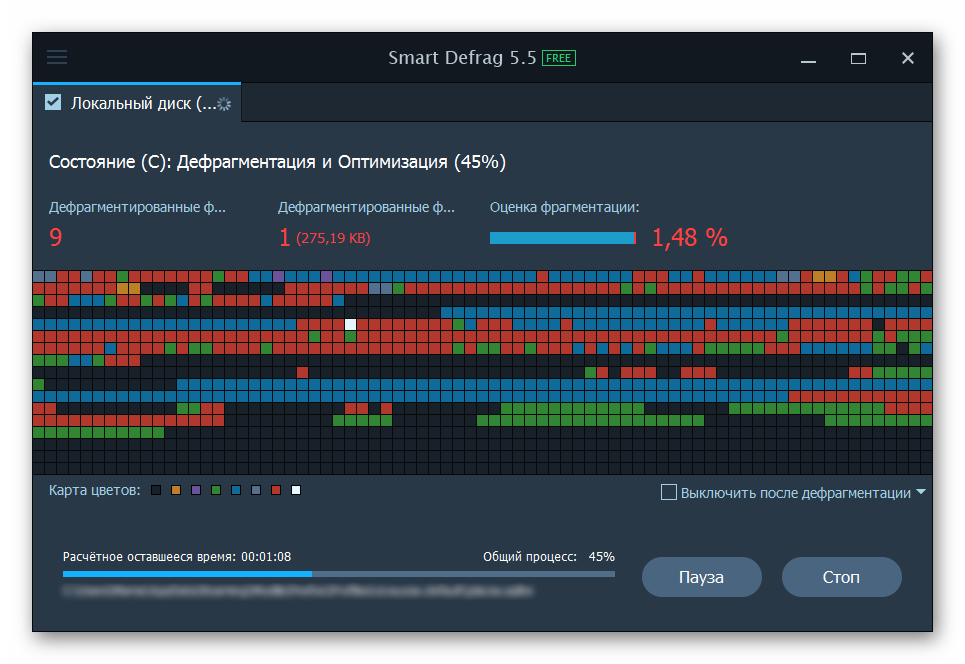
Task: Click the Состояние (C) status heading
Action: coord(277,162)
